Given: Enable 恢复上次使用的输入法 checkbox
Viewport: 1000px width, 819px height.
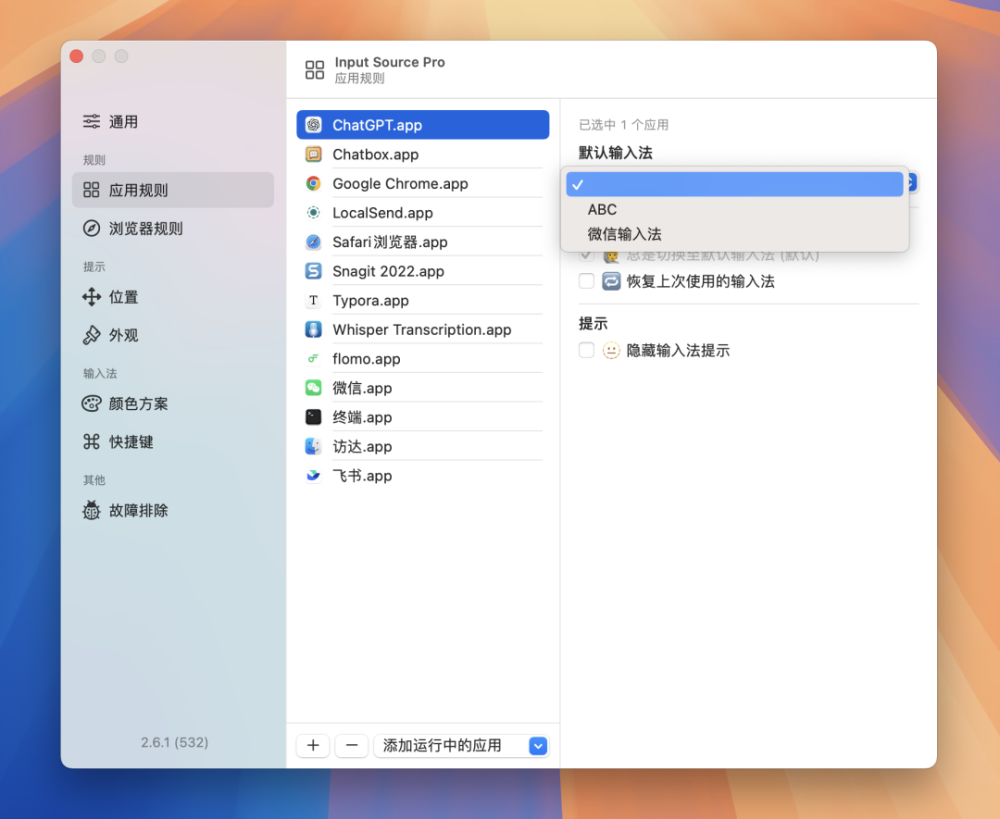Looking at the screenshot, I should pyautogui.click(x=586, y=281).
